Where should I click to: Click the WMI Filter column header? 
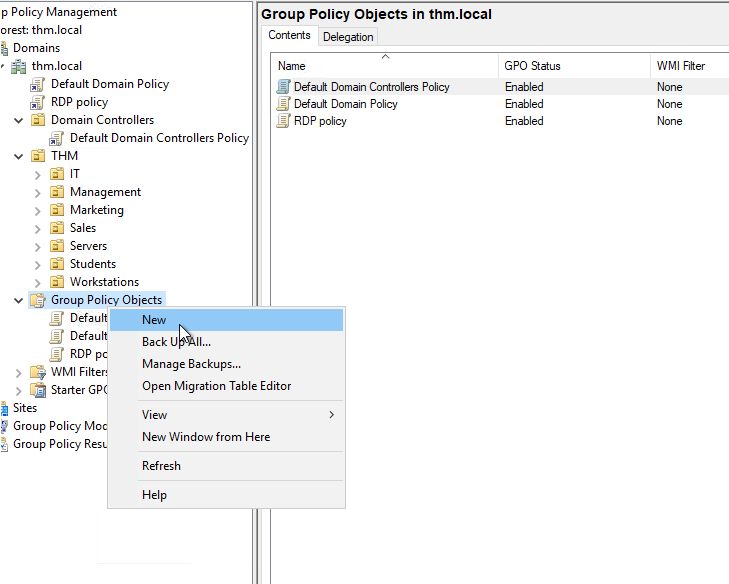coord(680,66)
